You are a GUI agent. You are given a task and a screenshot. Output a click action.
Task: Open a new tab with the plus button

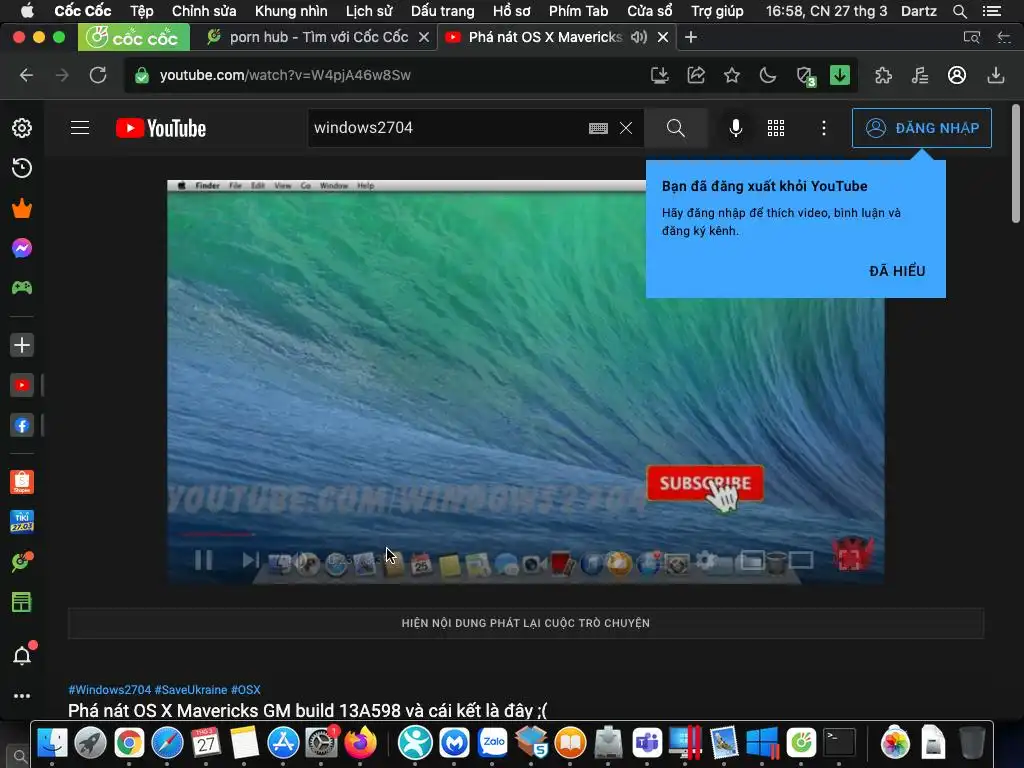point(691,37)
